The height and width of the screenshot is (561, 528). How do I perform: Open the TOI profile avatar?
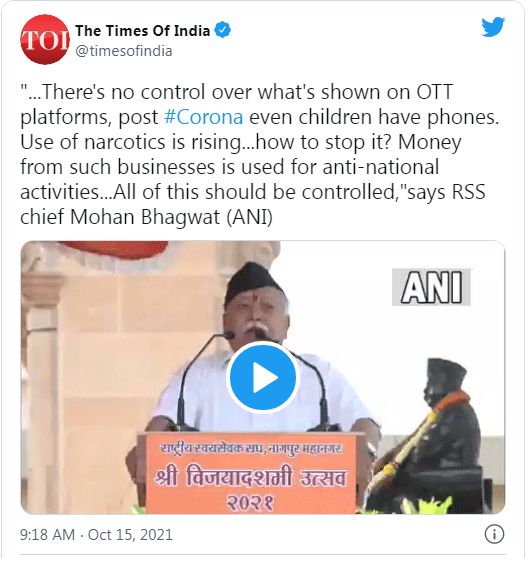[45, 39]
